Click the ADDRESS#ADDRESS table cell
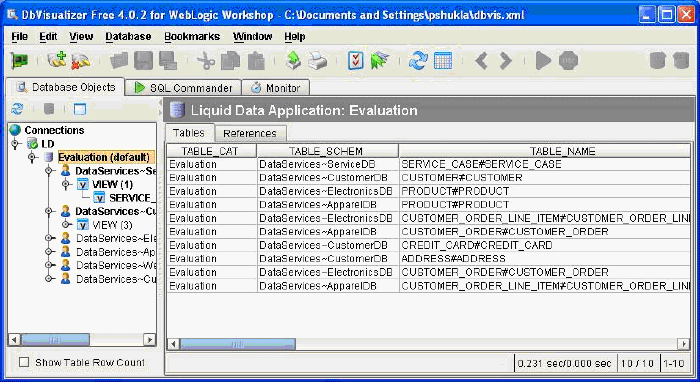Image resolution: width=700 pixels, height=382 pixels. tap(545, 258)
